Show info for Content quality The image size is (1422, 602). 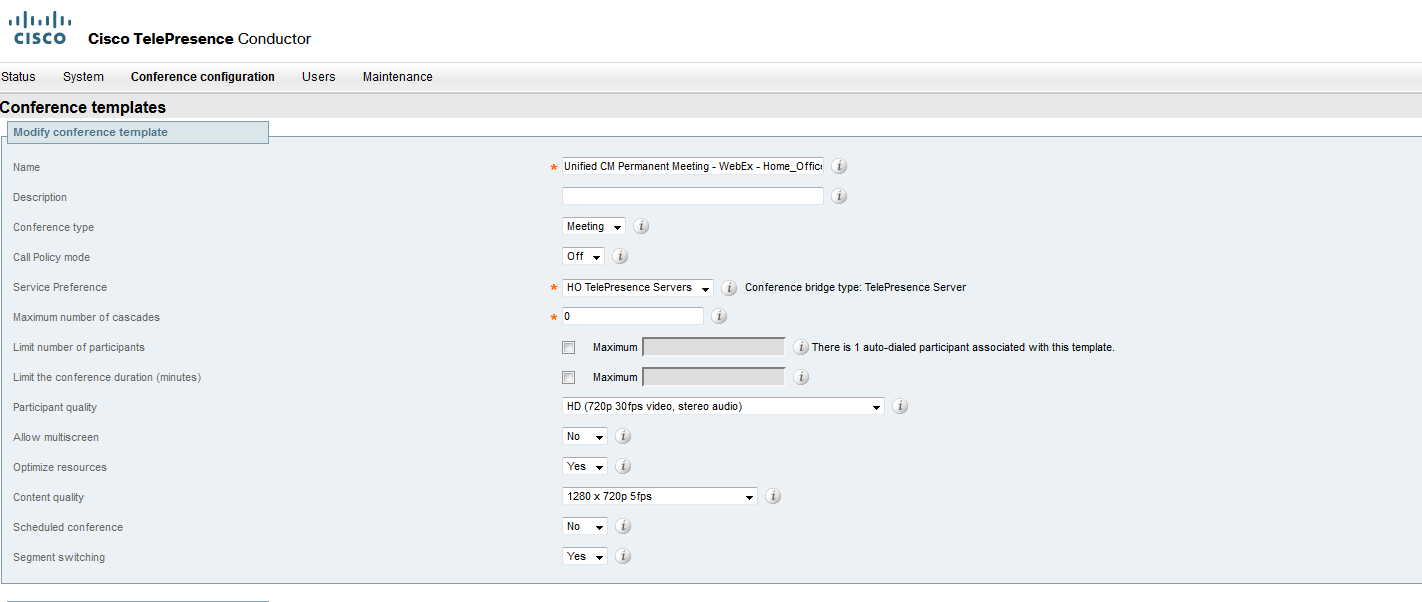773,497
